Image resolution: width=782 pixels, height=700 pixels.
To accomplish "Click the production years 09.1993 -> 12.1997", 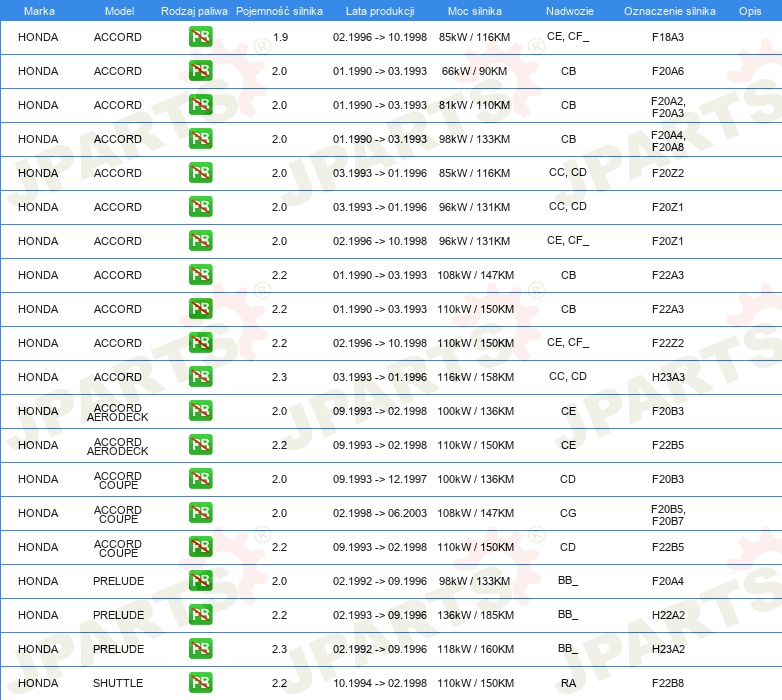I will tap(380, 479).
